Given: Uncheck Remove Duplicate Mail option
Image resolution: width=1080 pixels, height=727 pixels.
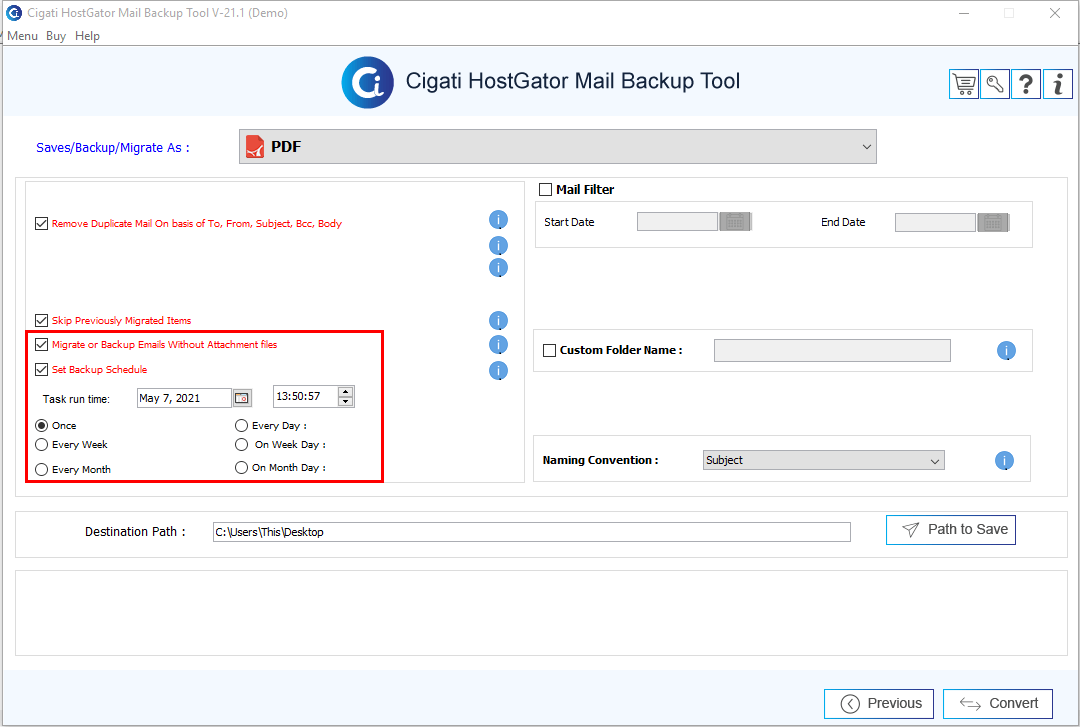Looking at the screenshot, I should 41,223.
